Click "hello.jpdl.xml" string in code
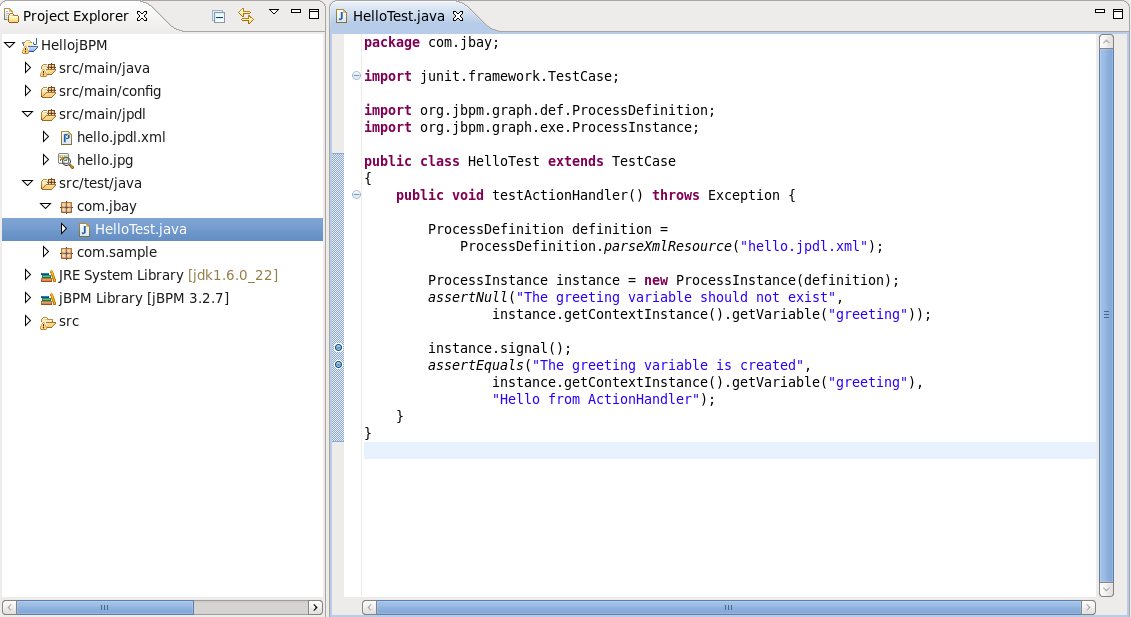This screenshot has height=617, width=1131. tap(804, 246)
